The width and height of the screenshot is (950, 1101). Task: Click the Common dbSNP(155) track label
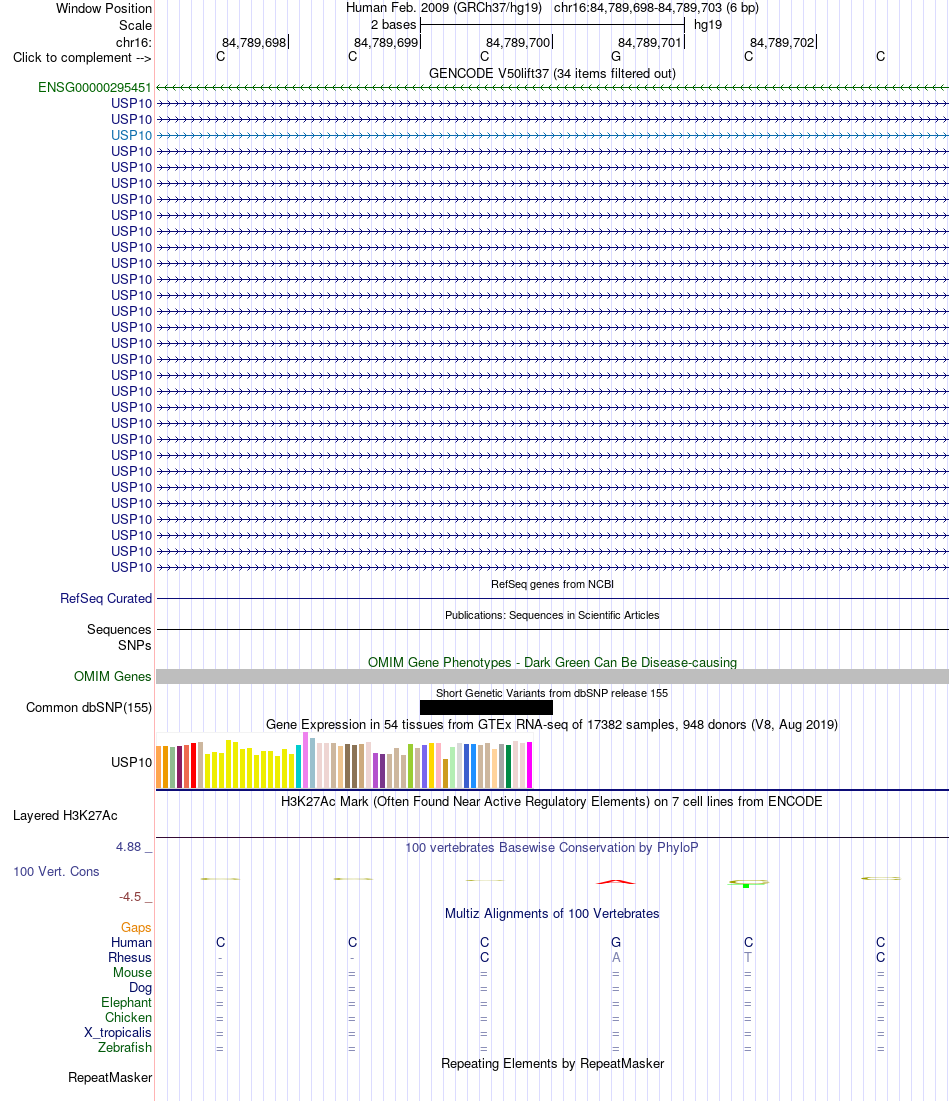pos(89,707)
